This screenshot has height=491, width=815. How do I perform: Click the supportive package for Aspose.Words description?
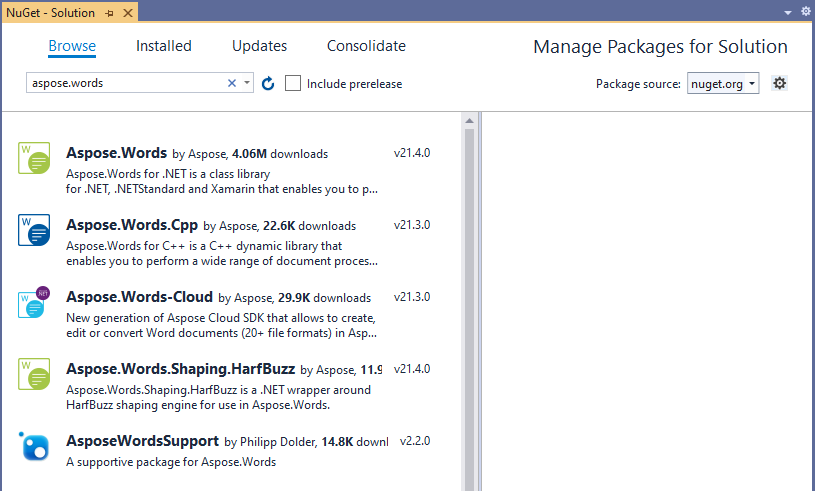(x=171, y=462)
